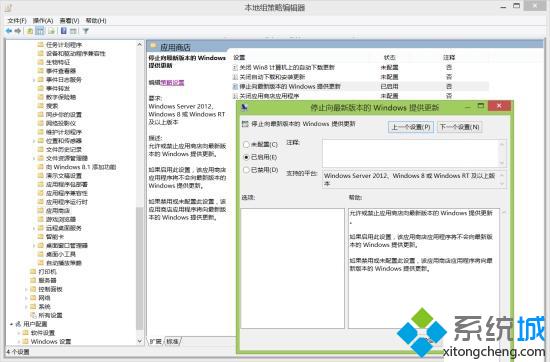Select the 已禁用(D) radio button

click(x=246, y=170)
